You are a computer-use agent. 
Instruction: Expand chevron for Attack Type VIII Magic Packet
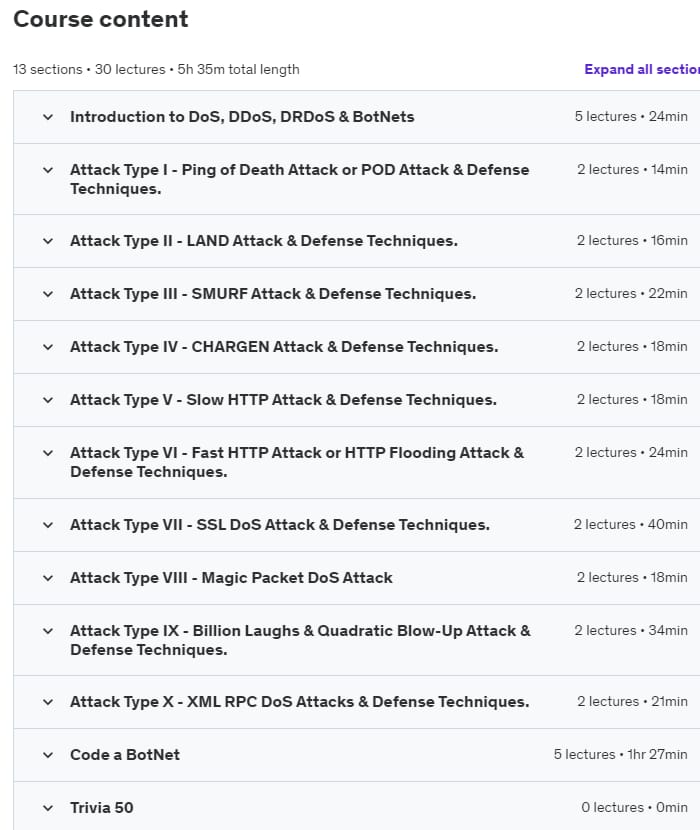(48, 578)
